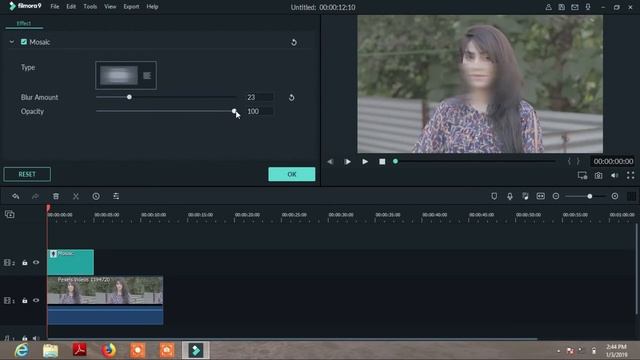Open the View menu
640x360 pixels.
(x=110, y=7)
